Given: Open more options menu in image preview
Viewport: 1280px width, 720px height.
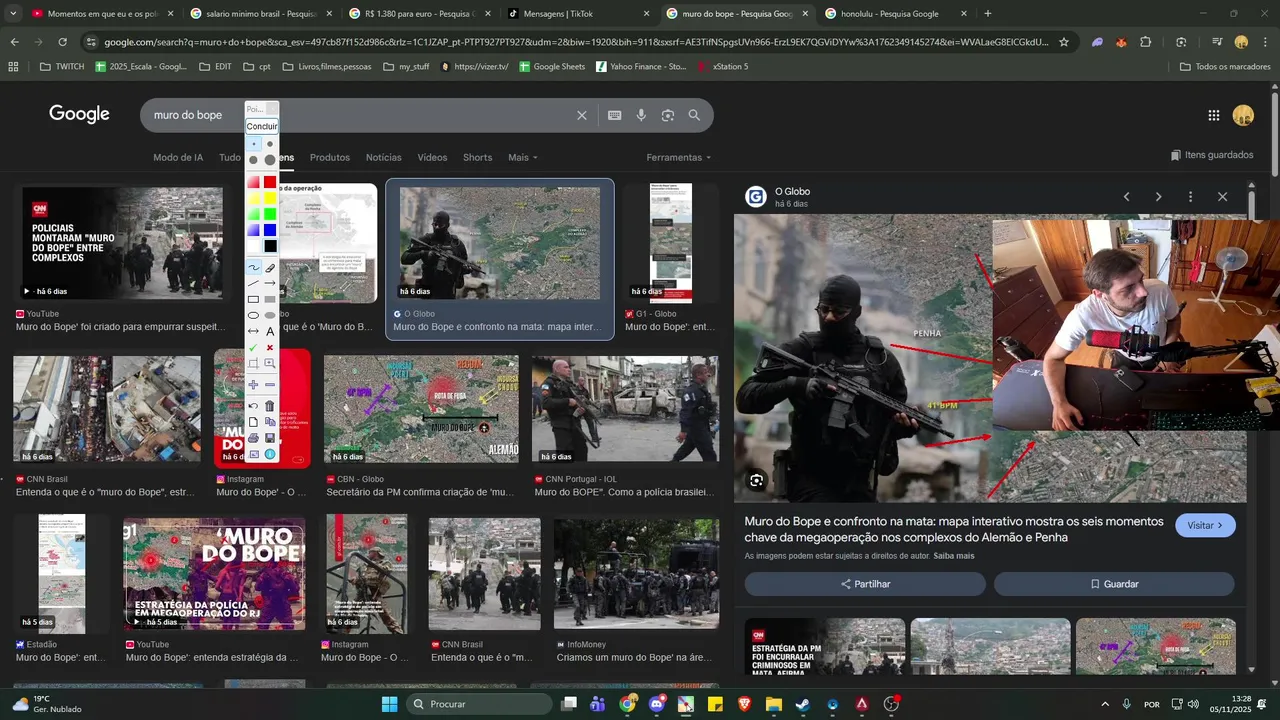Looking at the screenshot, I should [1190, 197].
